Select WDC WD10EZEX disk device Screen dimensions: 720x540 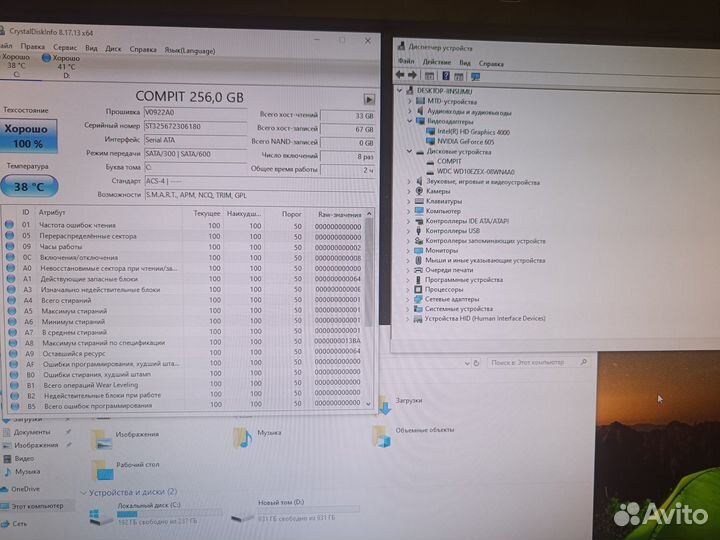pyautogui.click(x=470, y=172)
